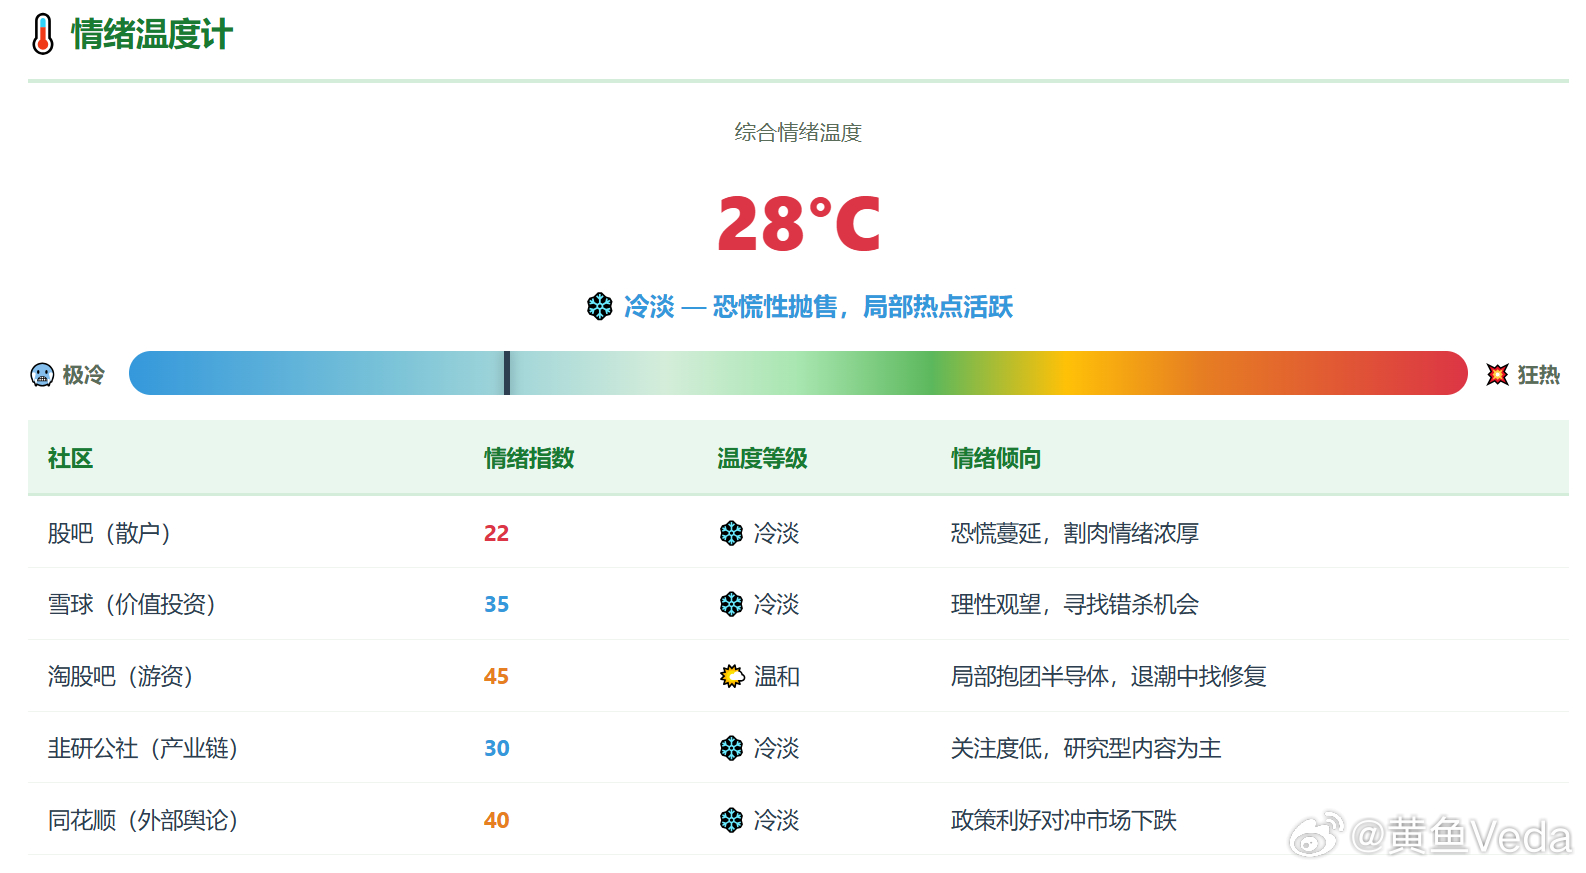Viewport: 1586px width, 873px height.
Task: Click the index value 40
Action: click(x=496, y=820)
